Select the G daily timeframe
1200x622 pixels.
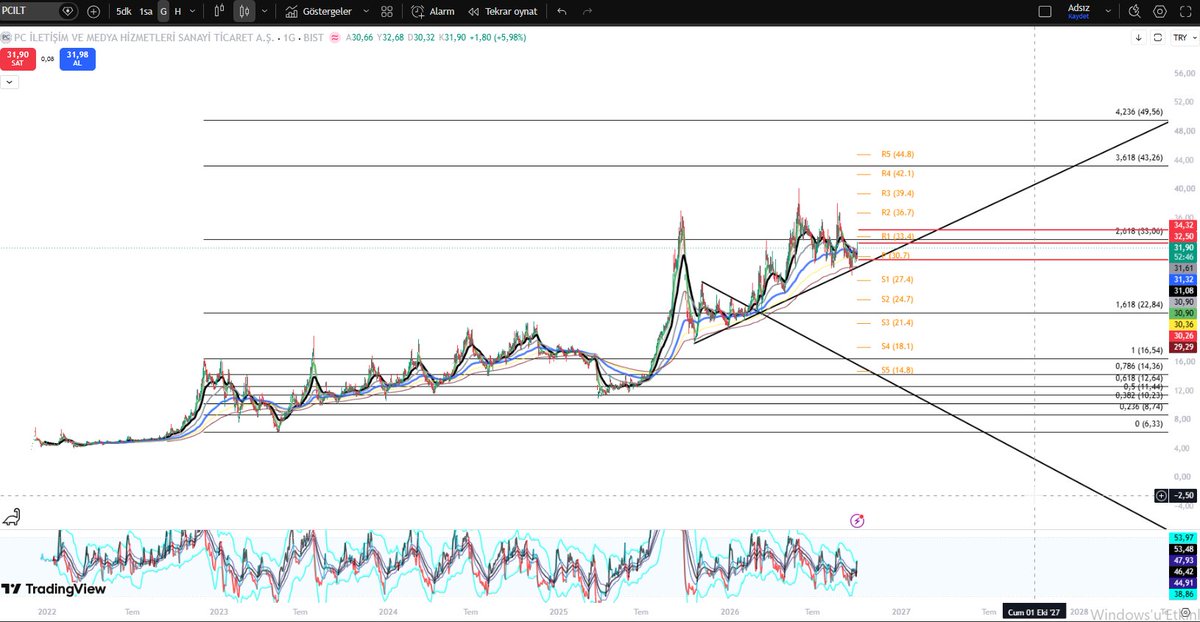point(163,12)
